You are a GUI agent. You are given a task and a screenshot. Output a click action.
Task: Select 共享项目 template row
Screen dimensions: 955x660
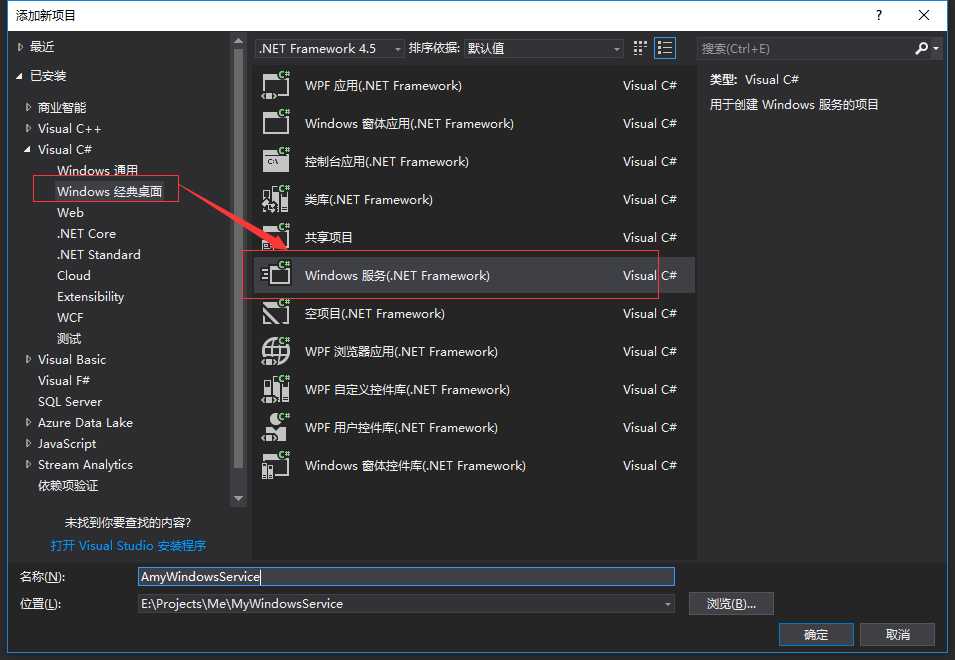pos(473,237)
